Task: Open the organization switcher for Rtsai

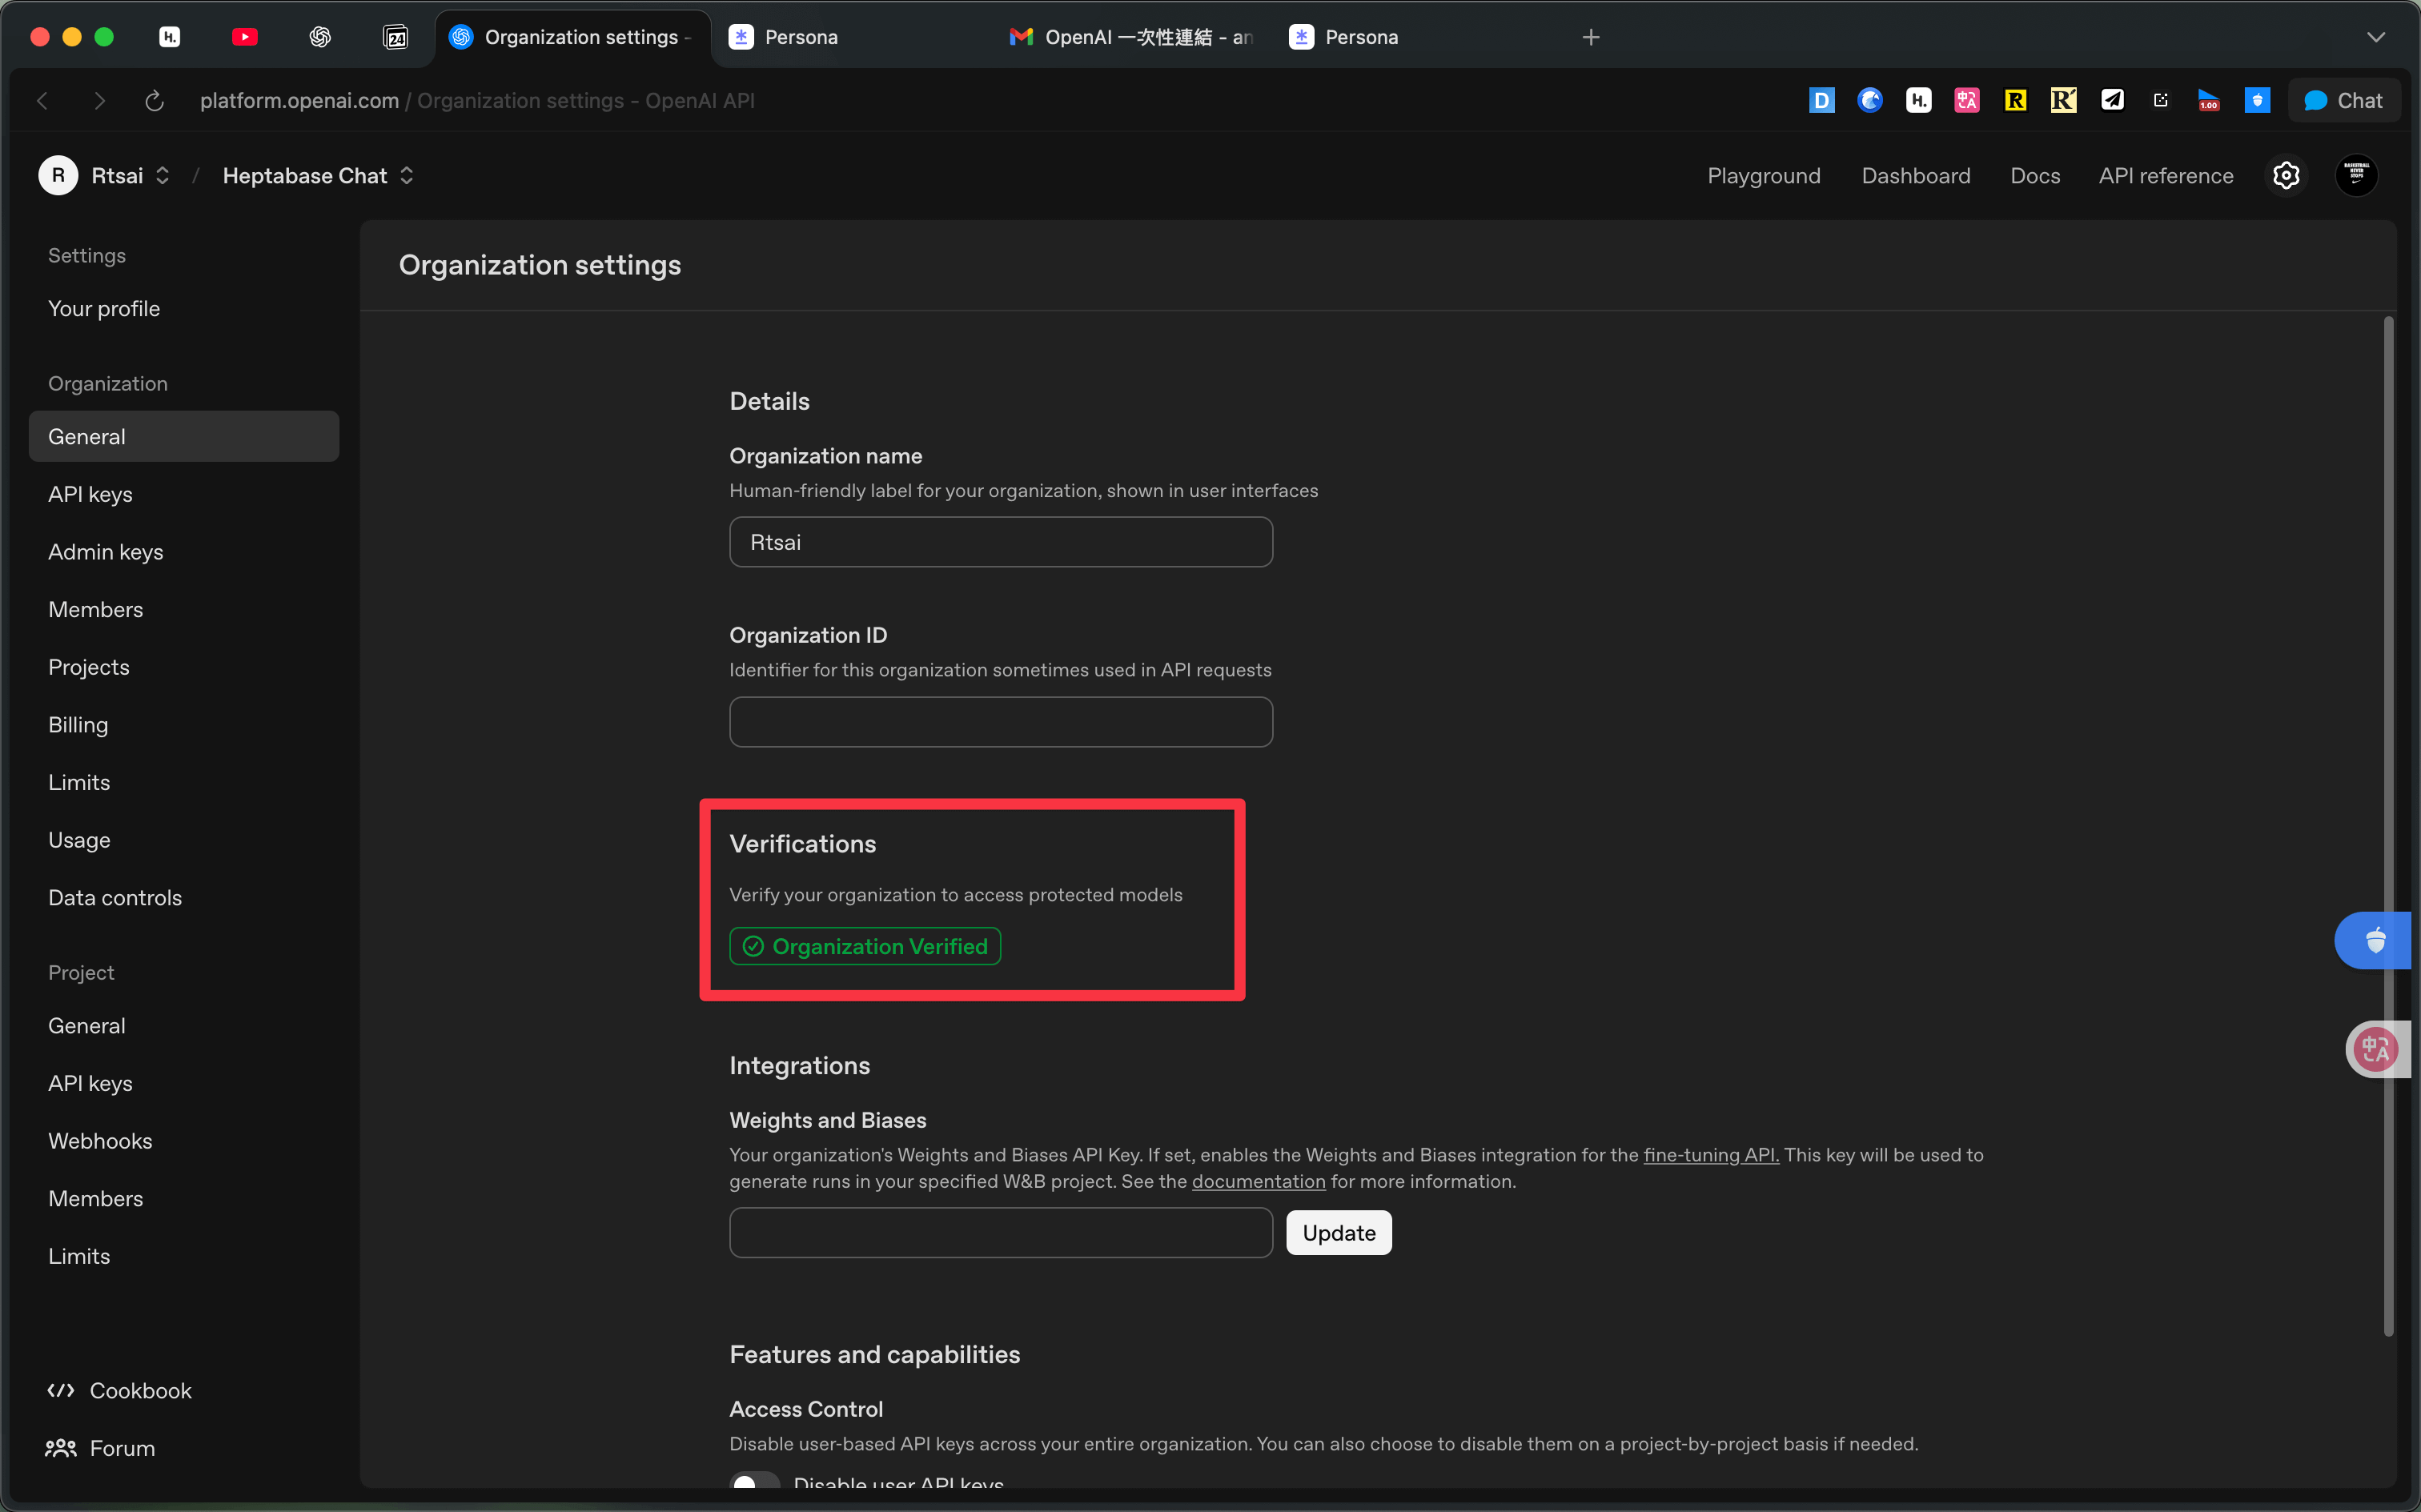Action: pos(162,175)
